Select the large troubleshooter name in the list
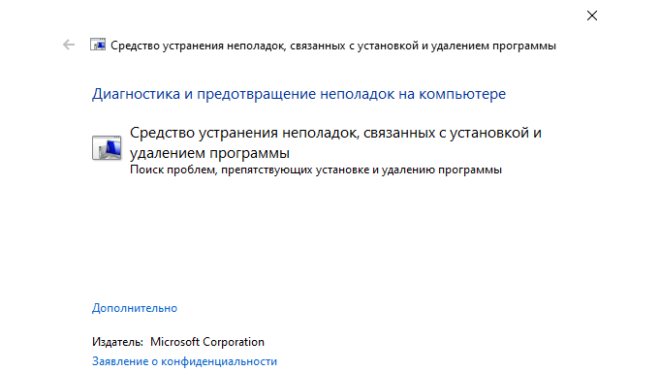This screenshot has height=371, width=660. [335, 143]
